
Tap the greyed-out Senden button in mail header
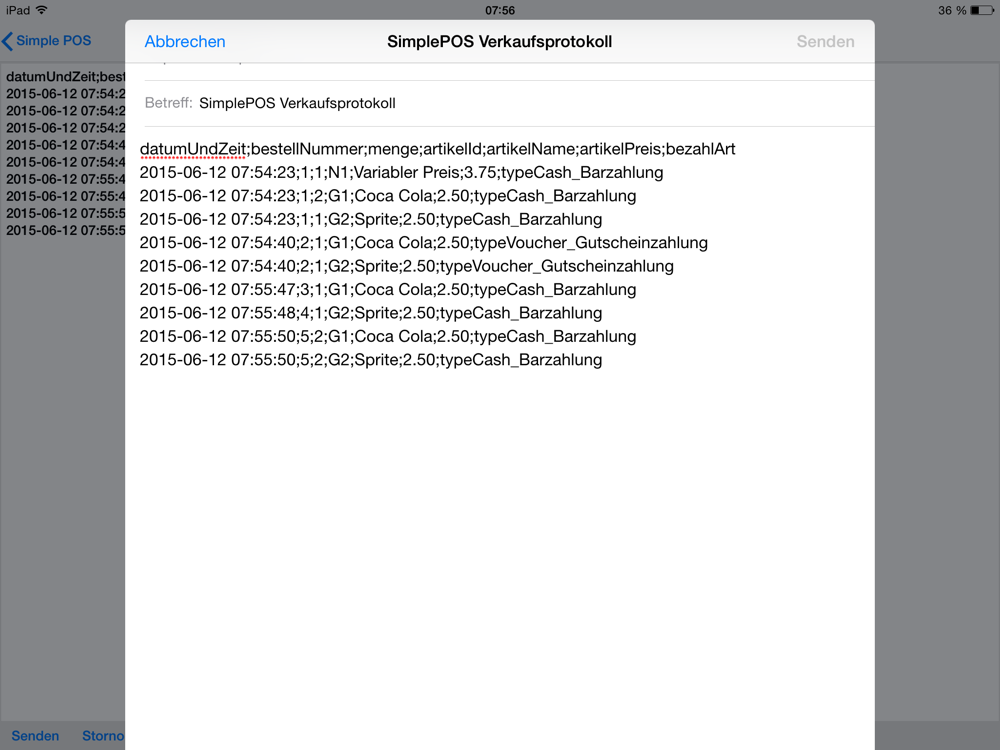coord(825,41)
